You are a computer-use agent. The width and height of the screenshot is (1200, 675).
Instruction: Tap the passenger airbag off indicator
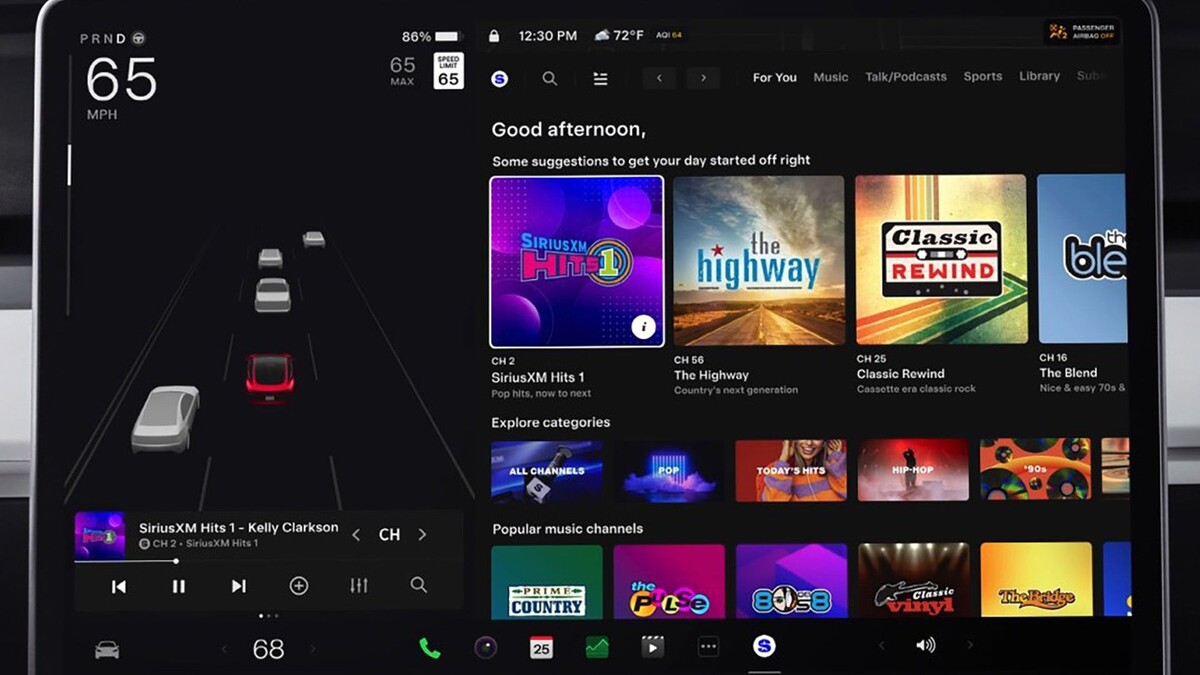(1082, 32)
